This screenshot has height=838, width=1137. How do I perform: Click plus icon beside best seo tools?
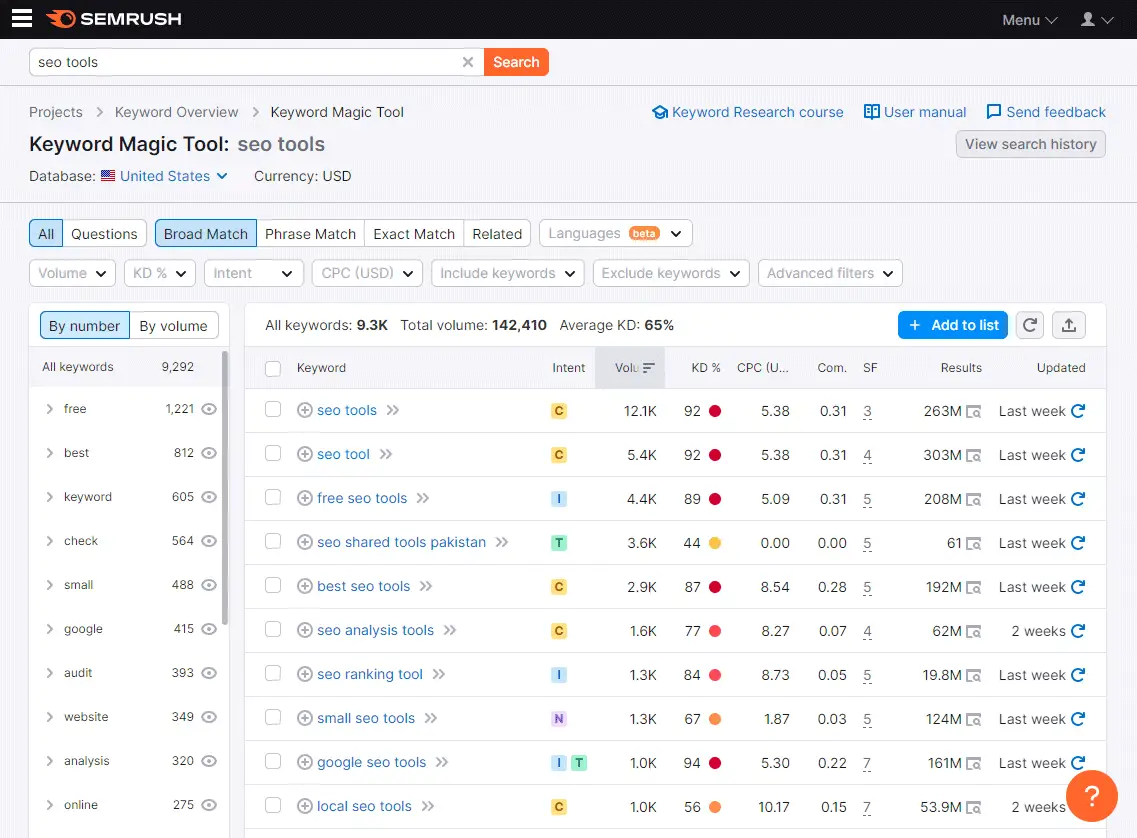click(x=305, y=586)
